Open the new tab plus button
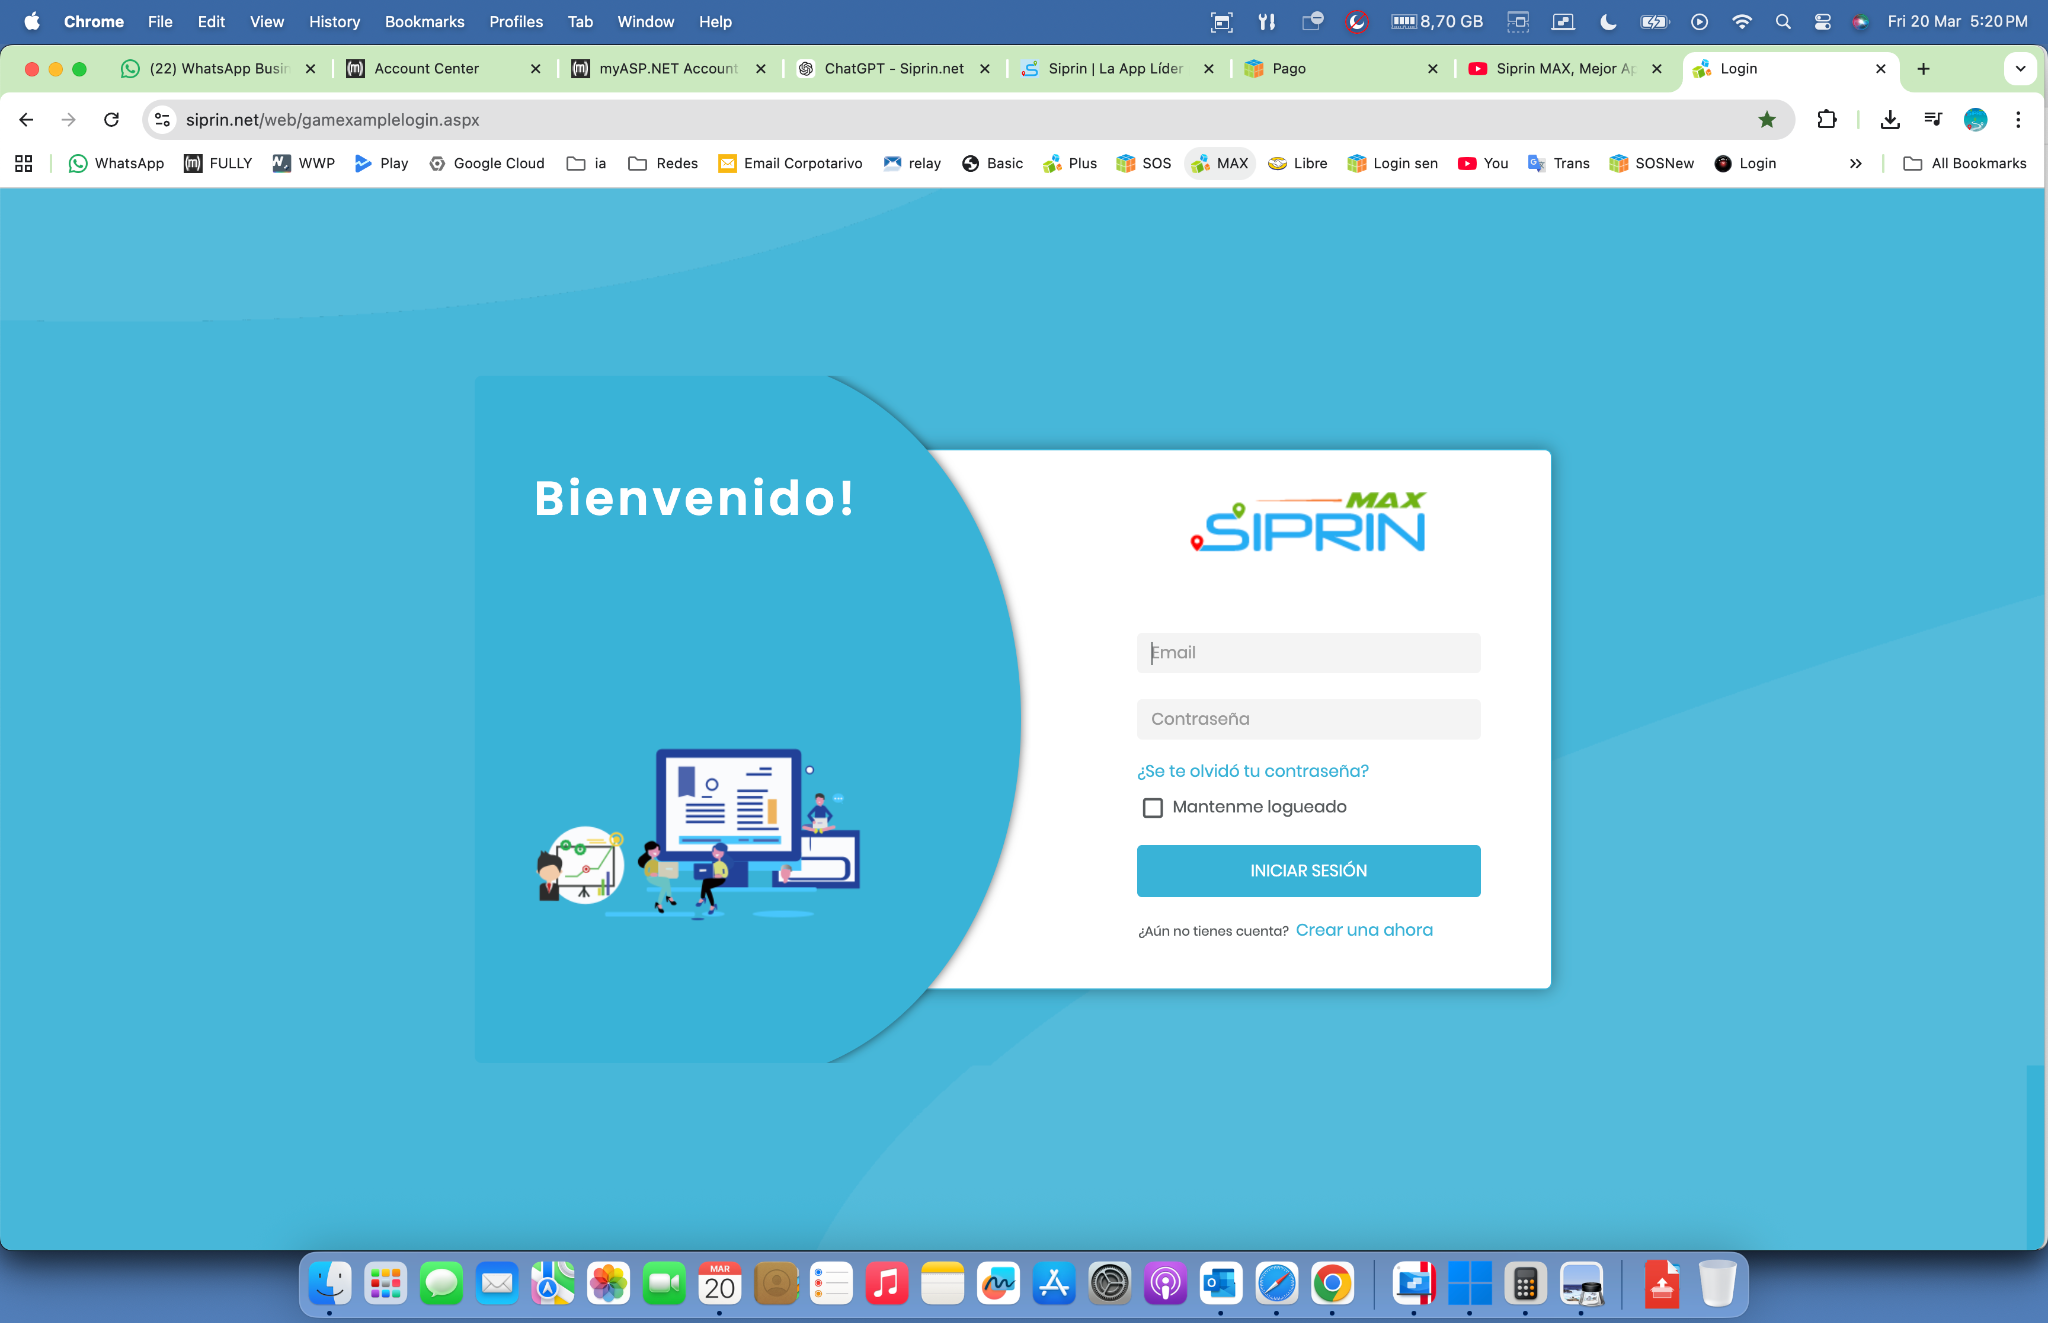 pos(1923,69)
